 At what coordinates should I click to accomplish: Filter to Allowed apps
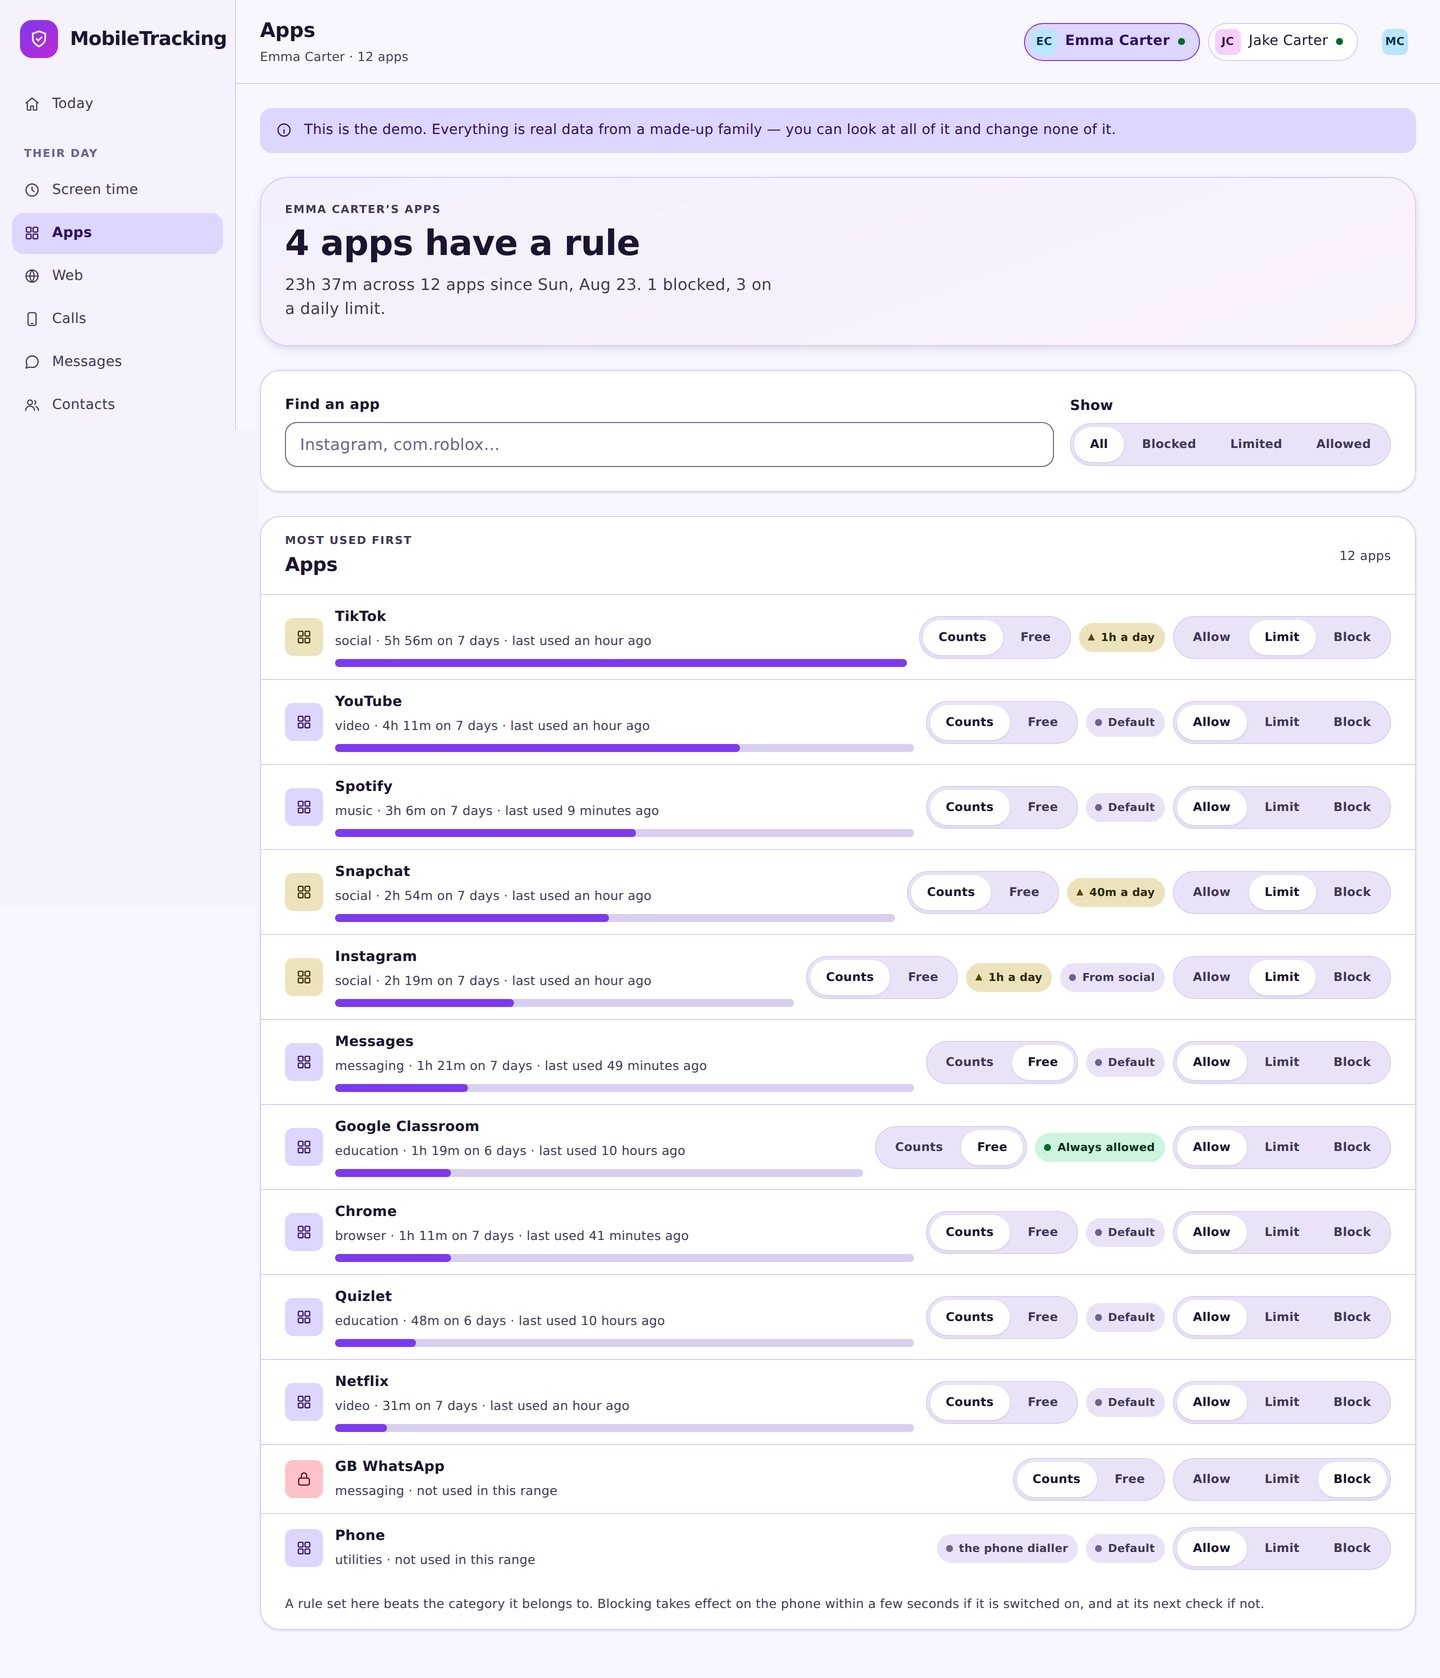(1343, 444)
